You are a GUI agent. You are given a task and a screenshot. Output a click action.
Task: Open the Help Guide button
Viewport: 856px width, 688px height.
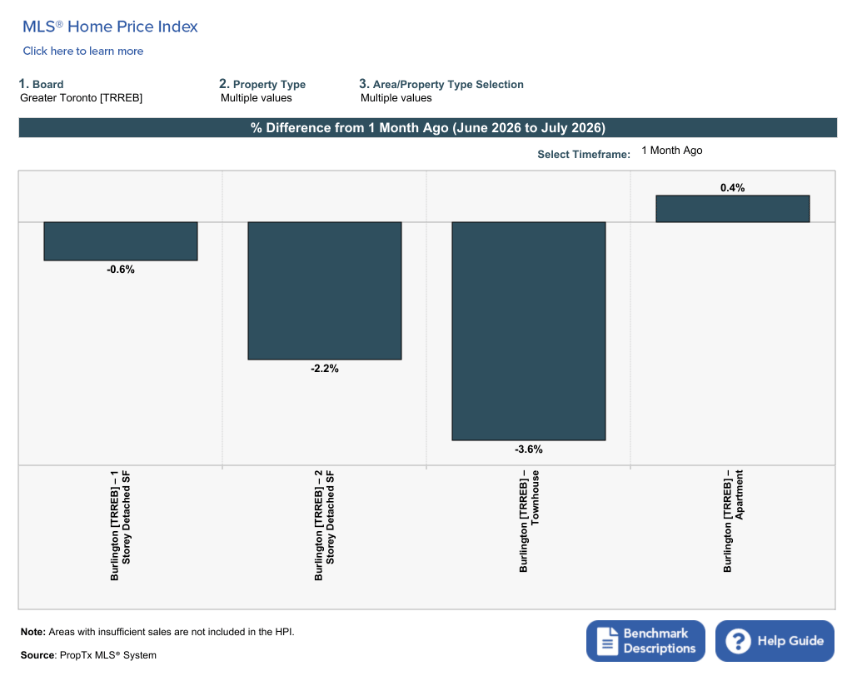coord(774,640)
